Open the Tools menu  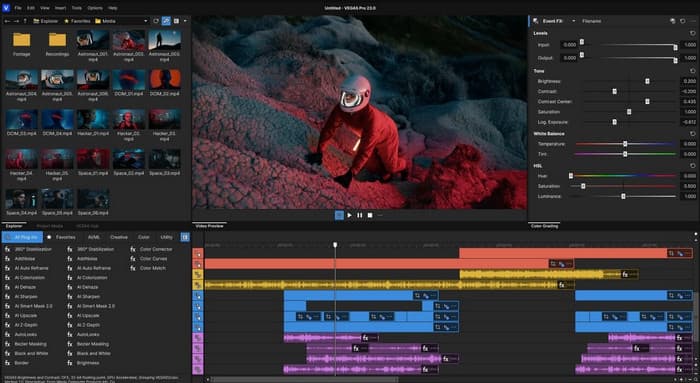[x=77, y=8]
